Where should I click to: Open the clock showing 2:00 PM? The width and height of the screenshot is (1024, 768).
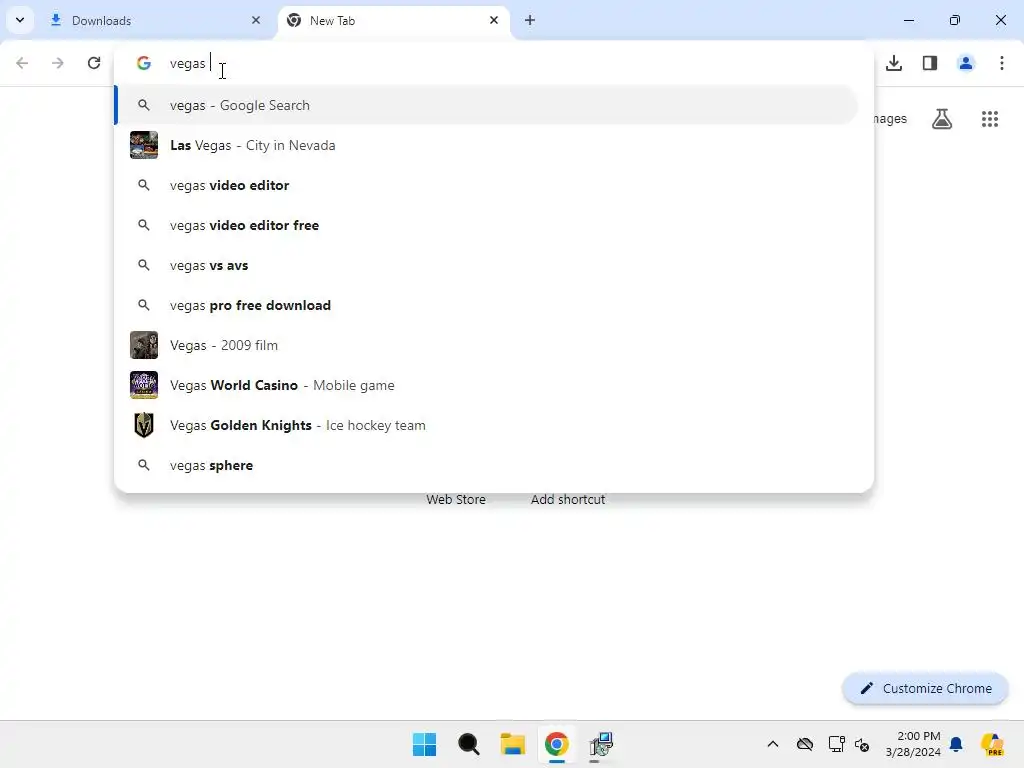[913, 744]
